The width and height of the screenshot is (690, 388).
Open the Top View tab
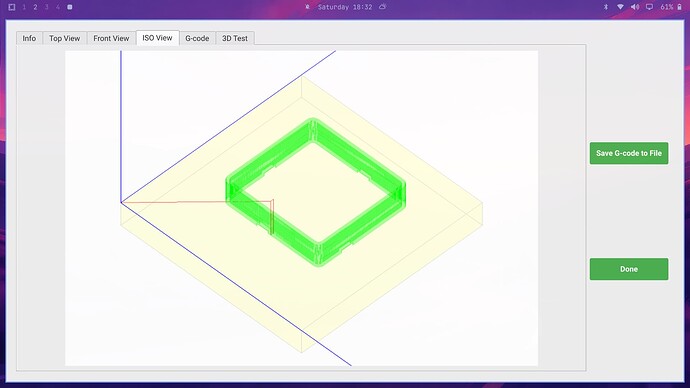pos(65,38)
